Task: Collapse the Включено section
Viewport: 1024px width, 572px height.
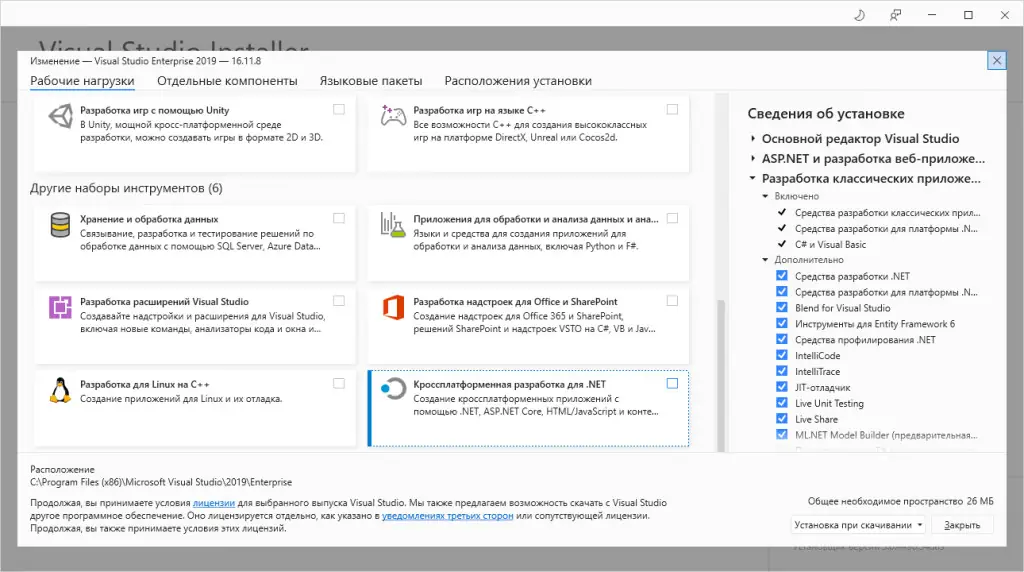Action: click(x=765, y=196)
